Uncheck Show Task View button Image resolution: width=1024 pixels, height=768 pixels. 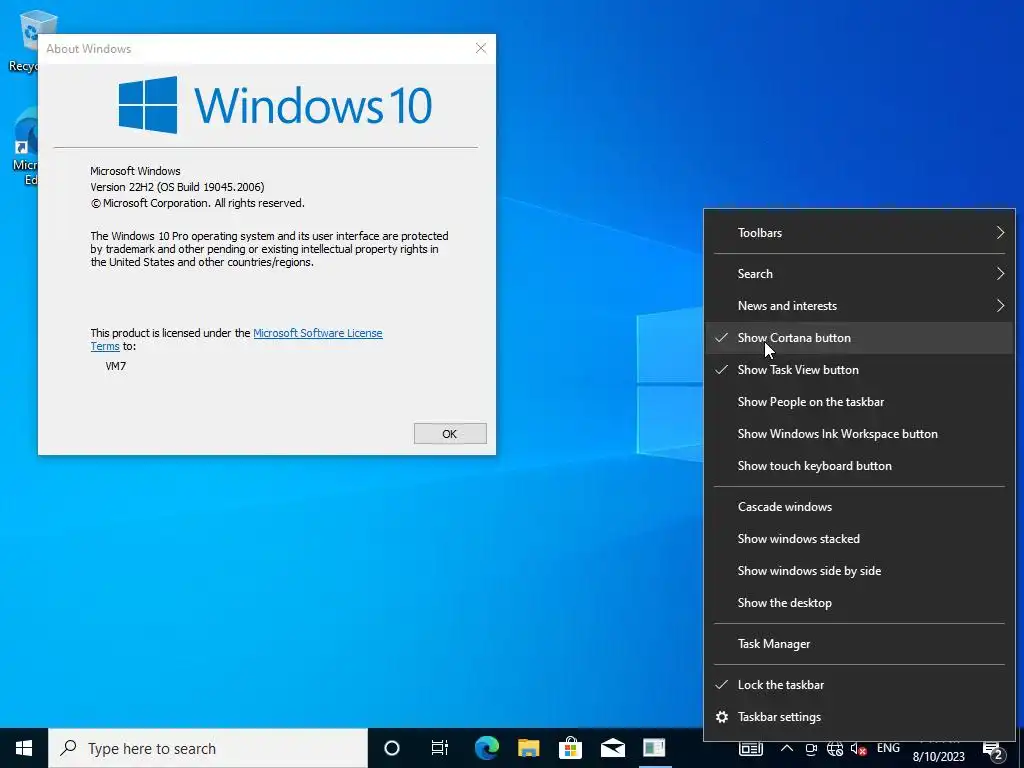coord(859,370)
